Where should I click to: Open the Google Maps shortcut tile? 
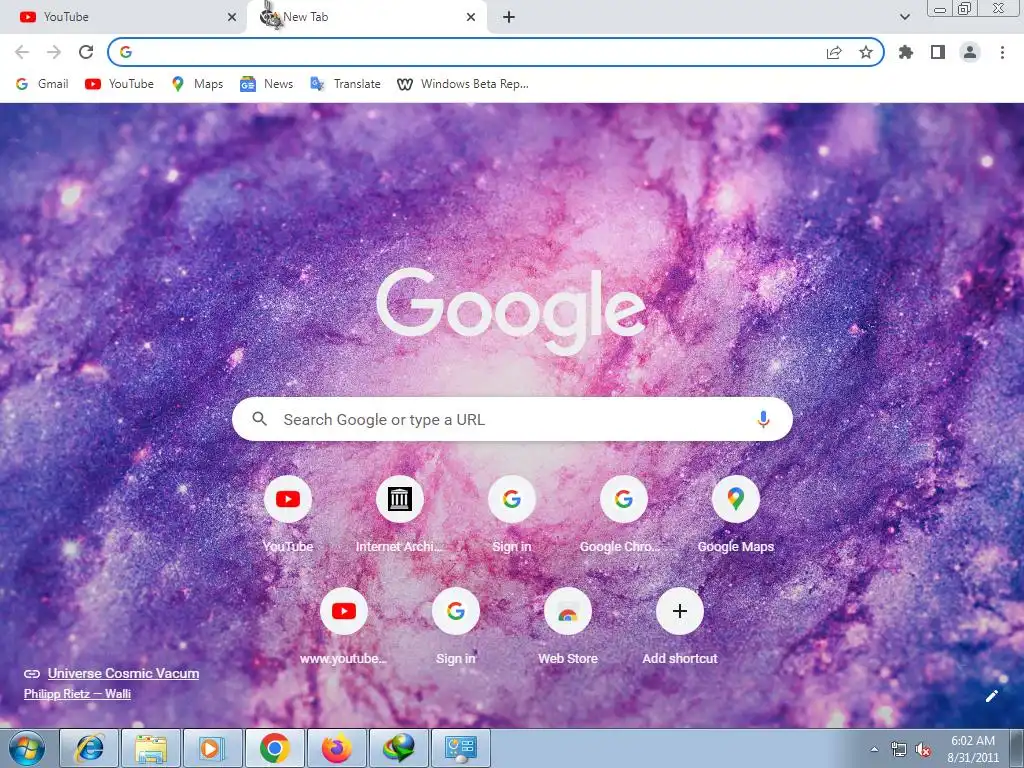735,515
